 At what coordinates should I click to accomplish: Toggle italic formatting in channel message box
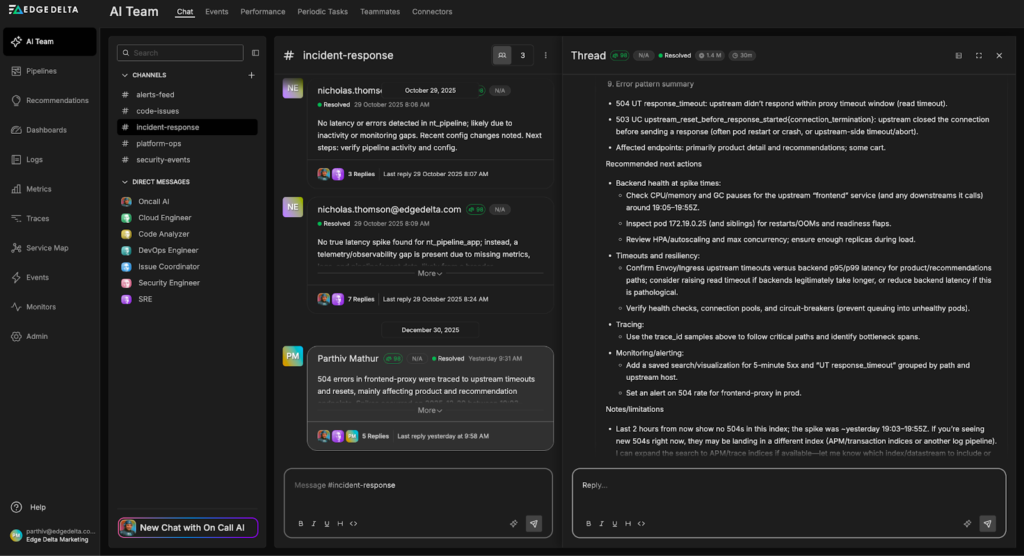tap(313, 523)
